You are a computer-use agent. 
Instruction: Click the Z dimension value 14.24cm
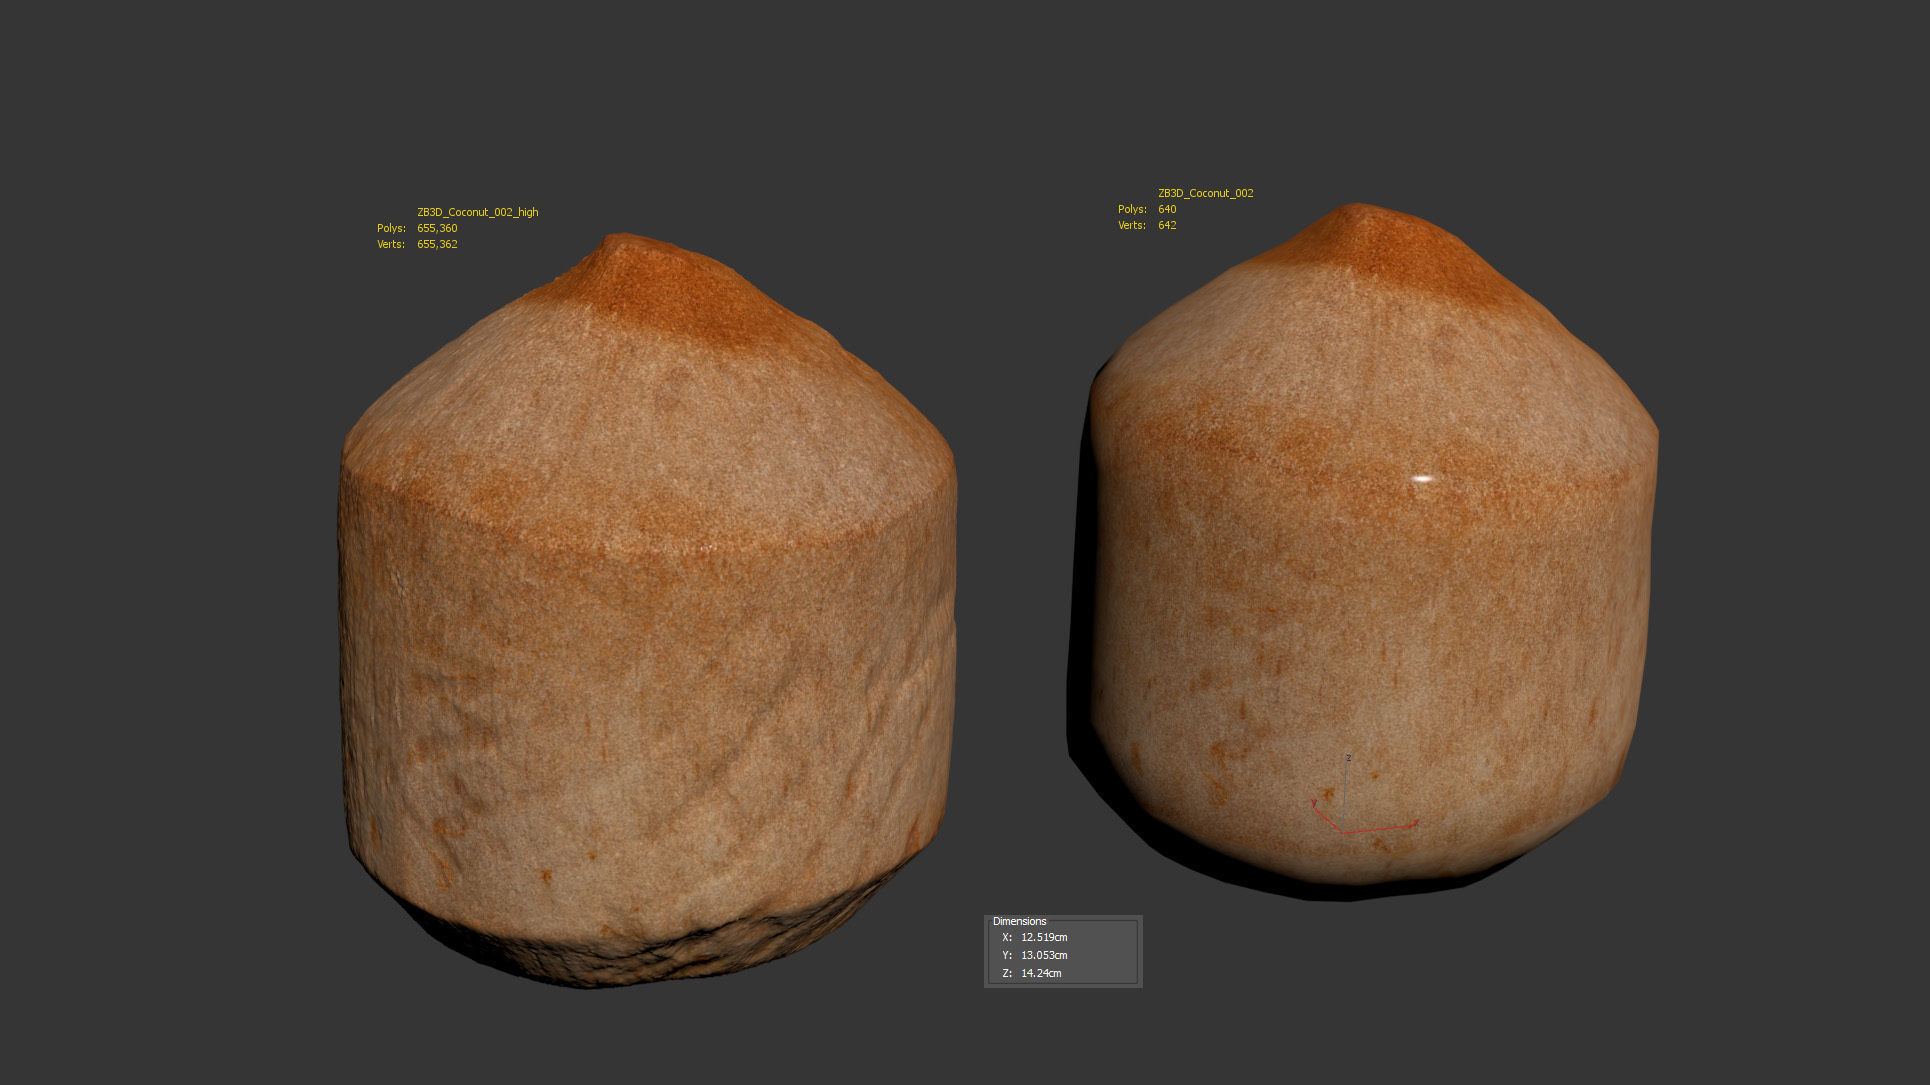tap(1041, 973)
